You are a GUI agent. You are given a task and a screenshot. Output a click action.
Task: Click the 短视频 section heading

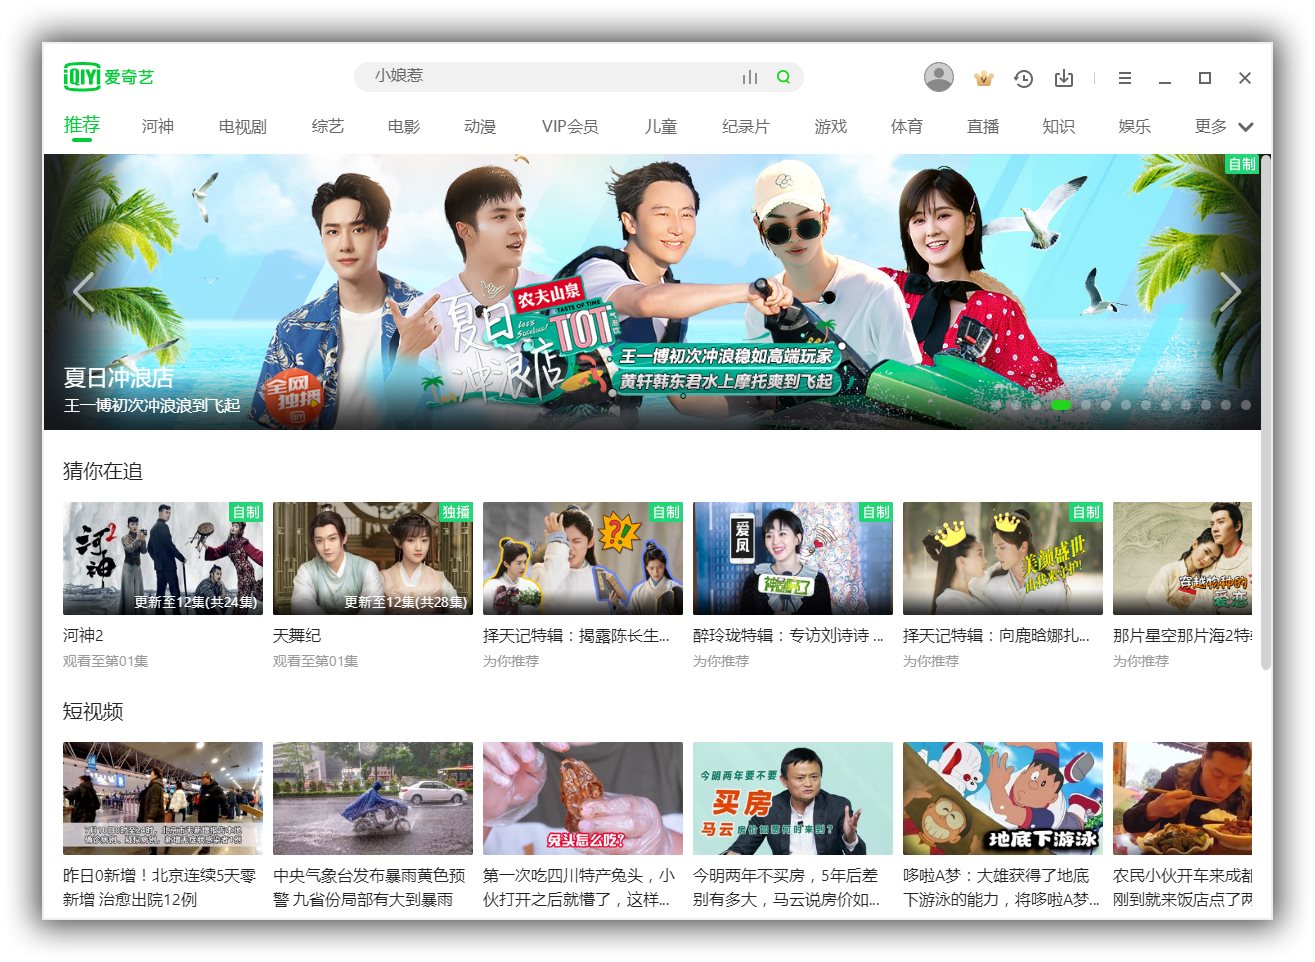[93, 711]
